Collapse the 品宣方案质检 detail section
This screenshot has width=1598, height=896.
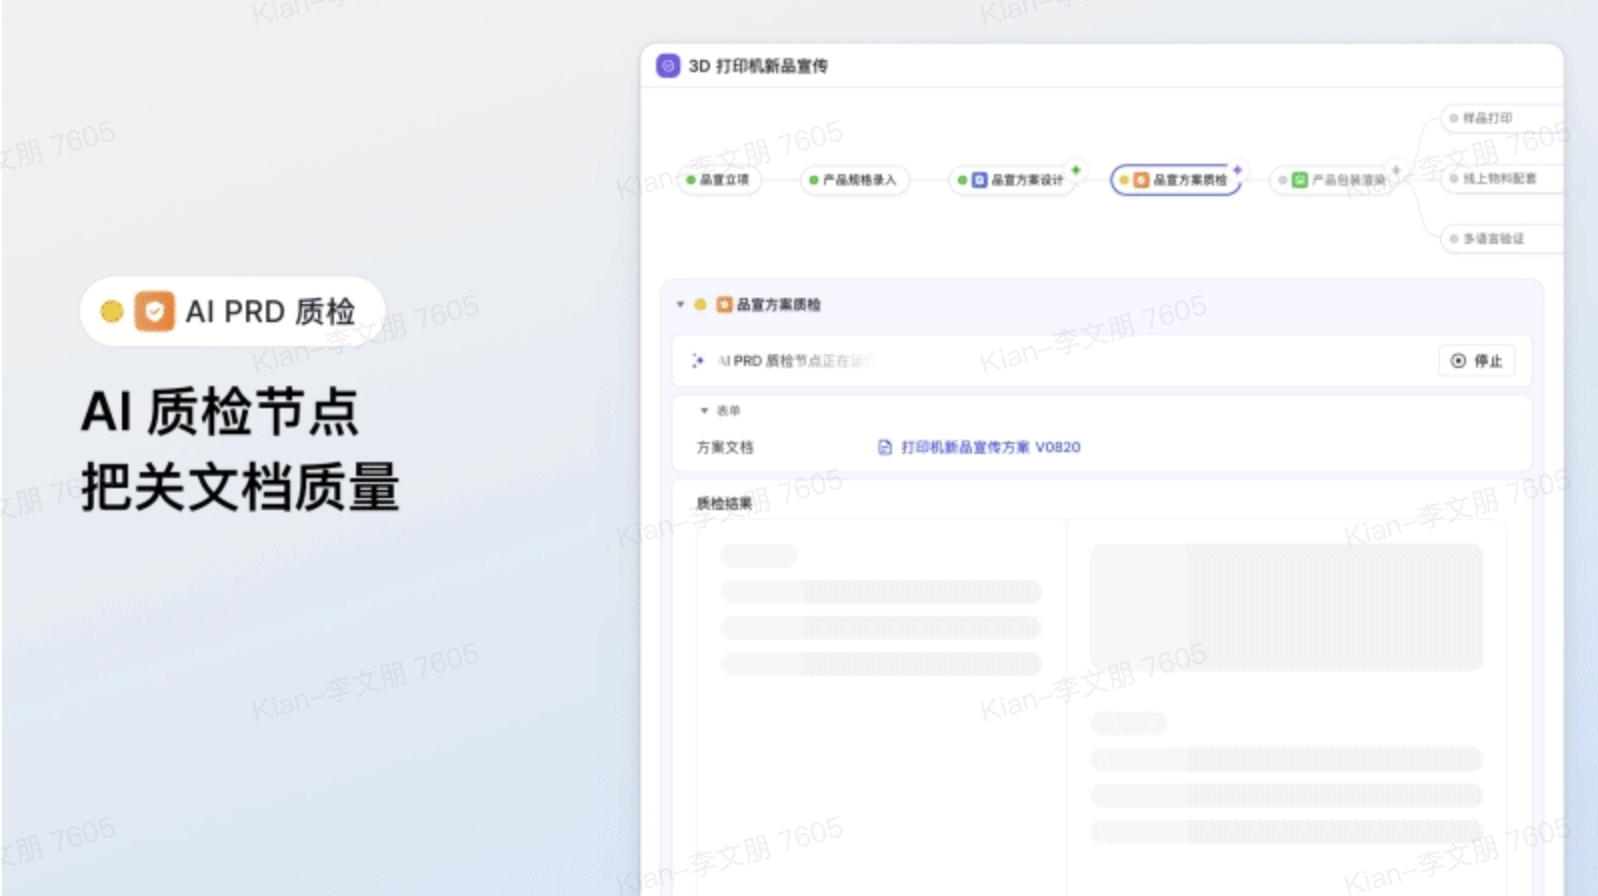pyautogui.click(x=680, y=305)
